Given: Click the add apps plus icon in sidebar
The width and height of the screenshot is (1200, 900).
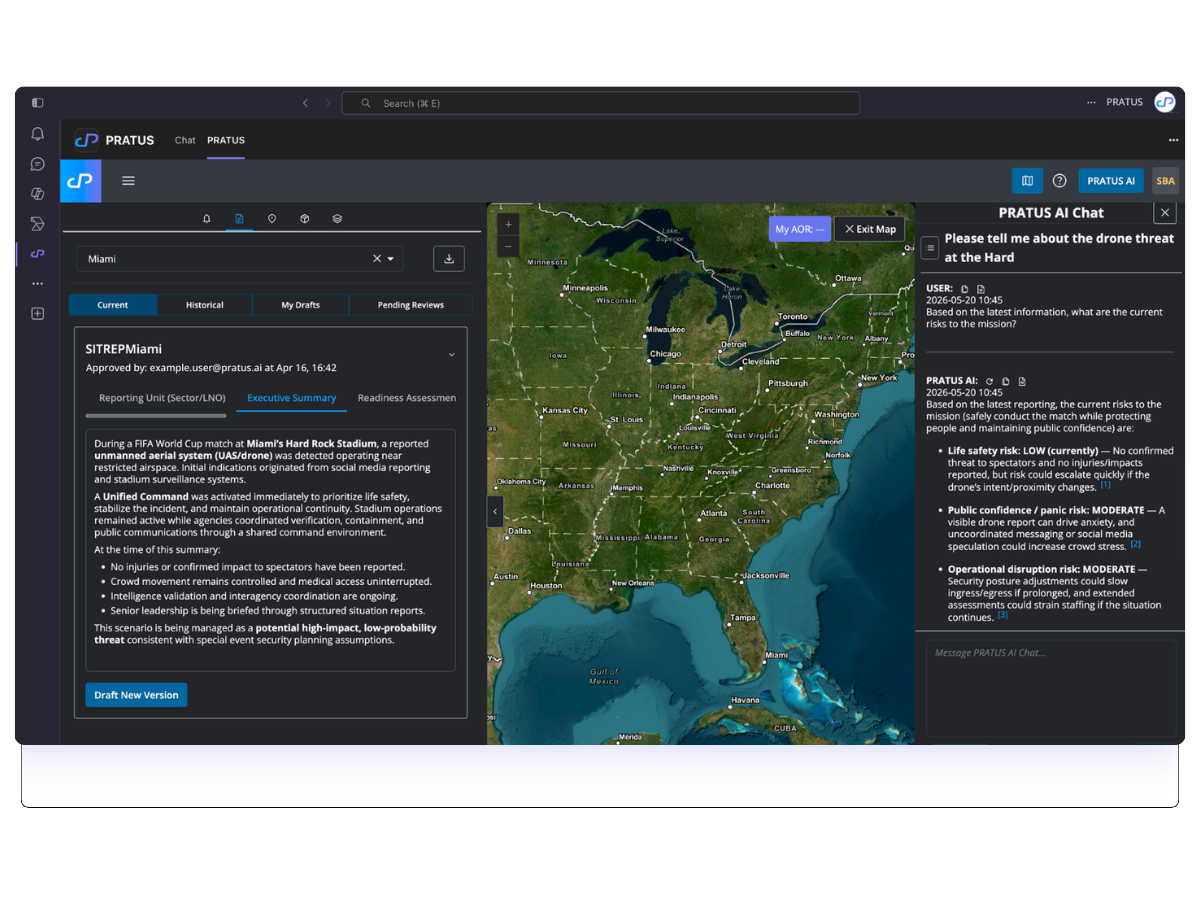Looking at the screenshot, I should click(x=37, y=314).
